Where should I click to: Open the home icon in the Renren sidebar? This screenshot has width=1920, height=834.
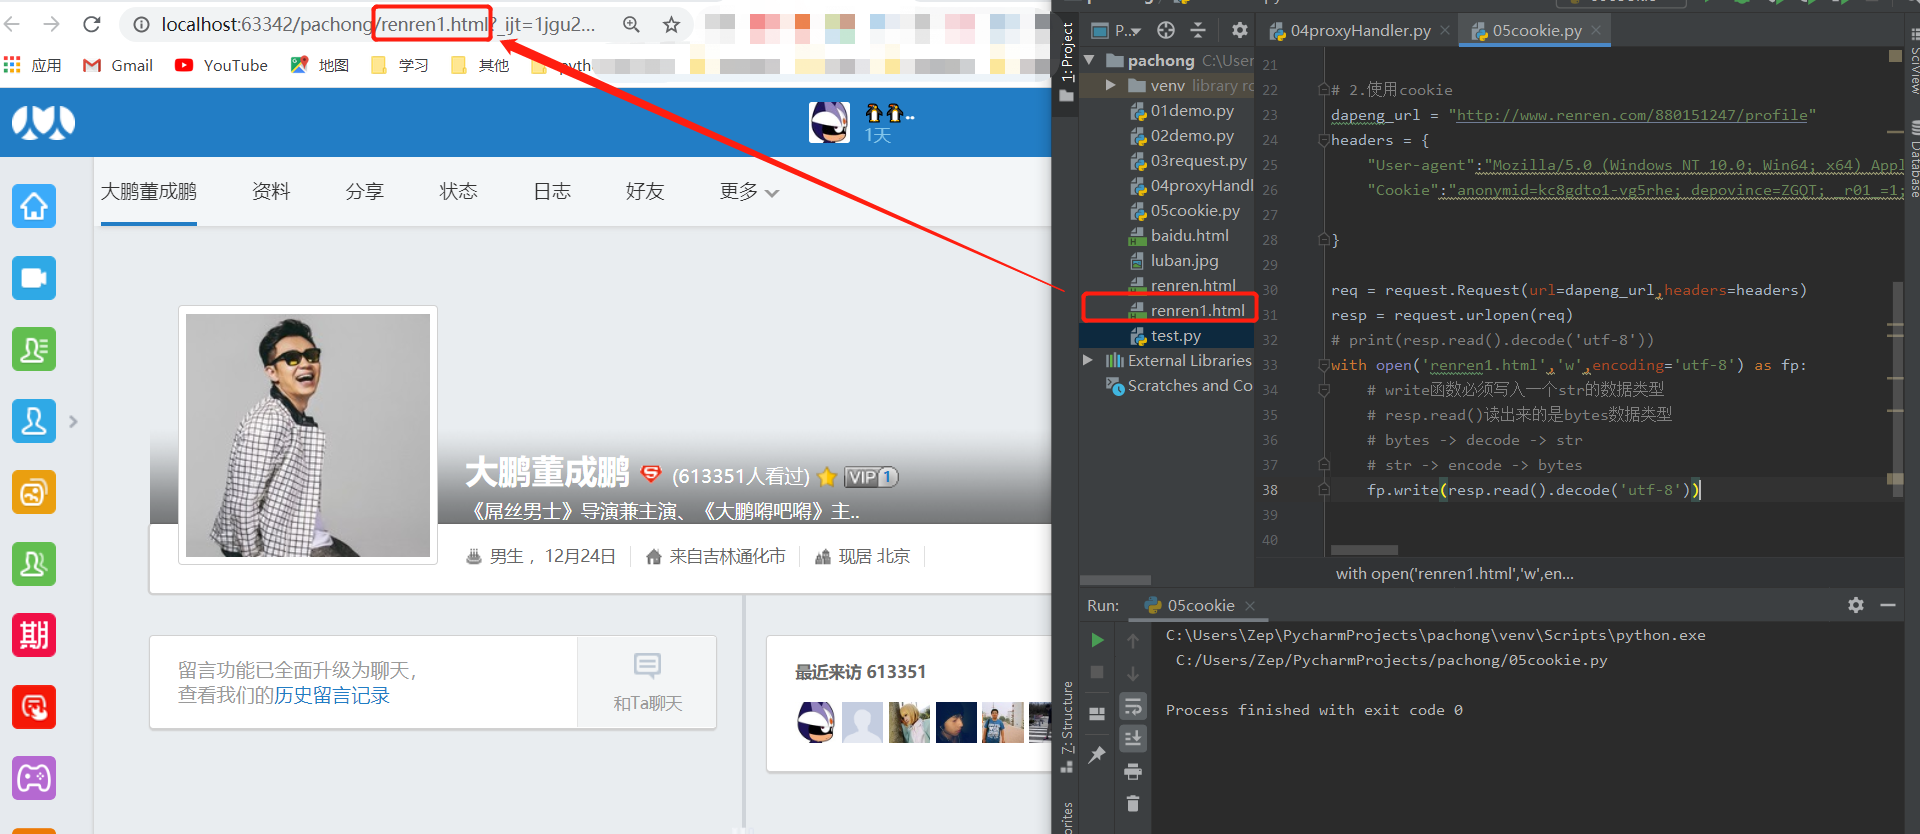[34, 206]
